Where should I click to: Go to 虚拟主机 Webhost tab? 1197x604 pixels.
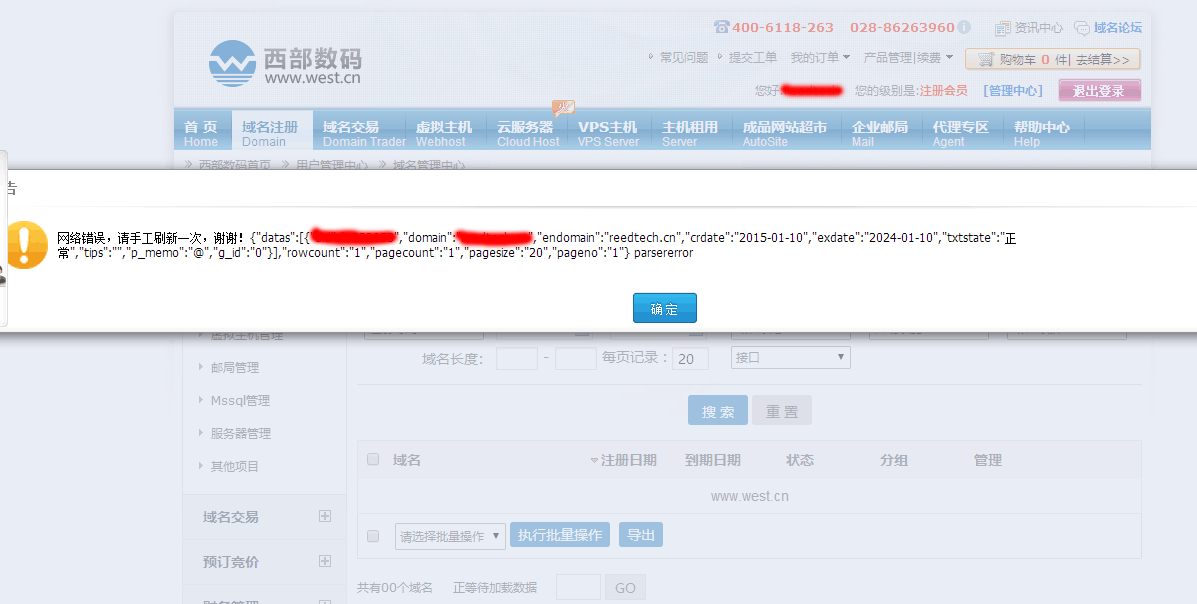[x=443, y=133]
